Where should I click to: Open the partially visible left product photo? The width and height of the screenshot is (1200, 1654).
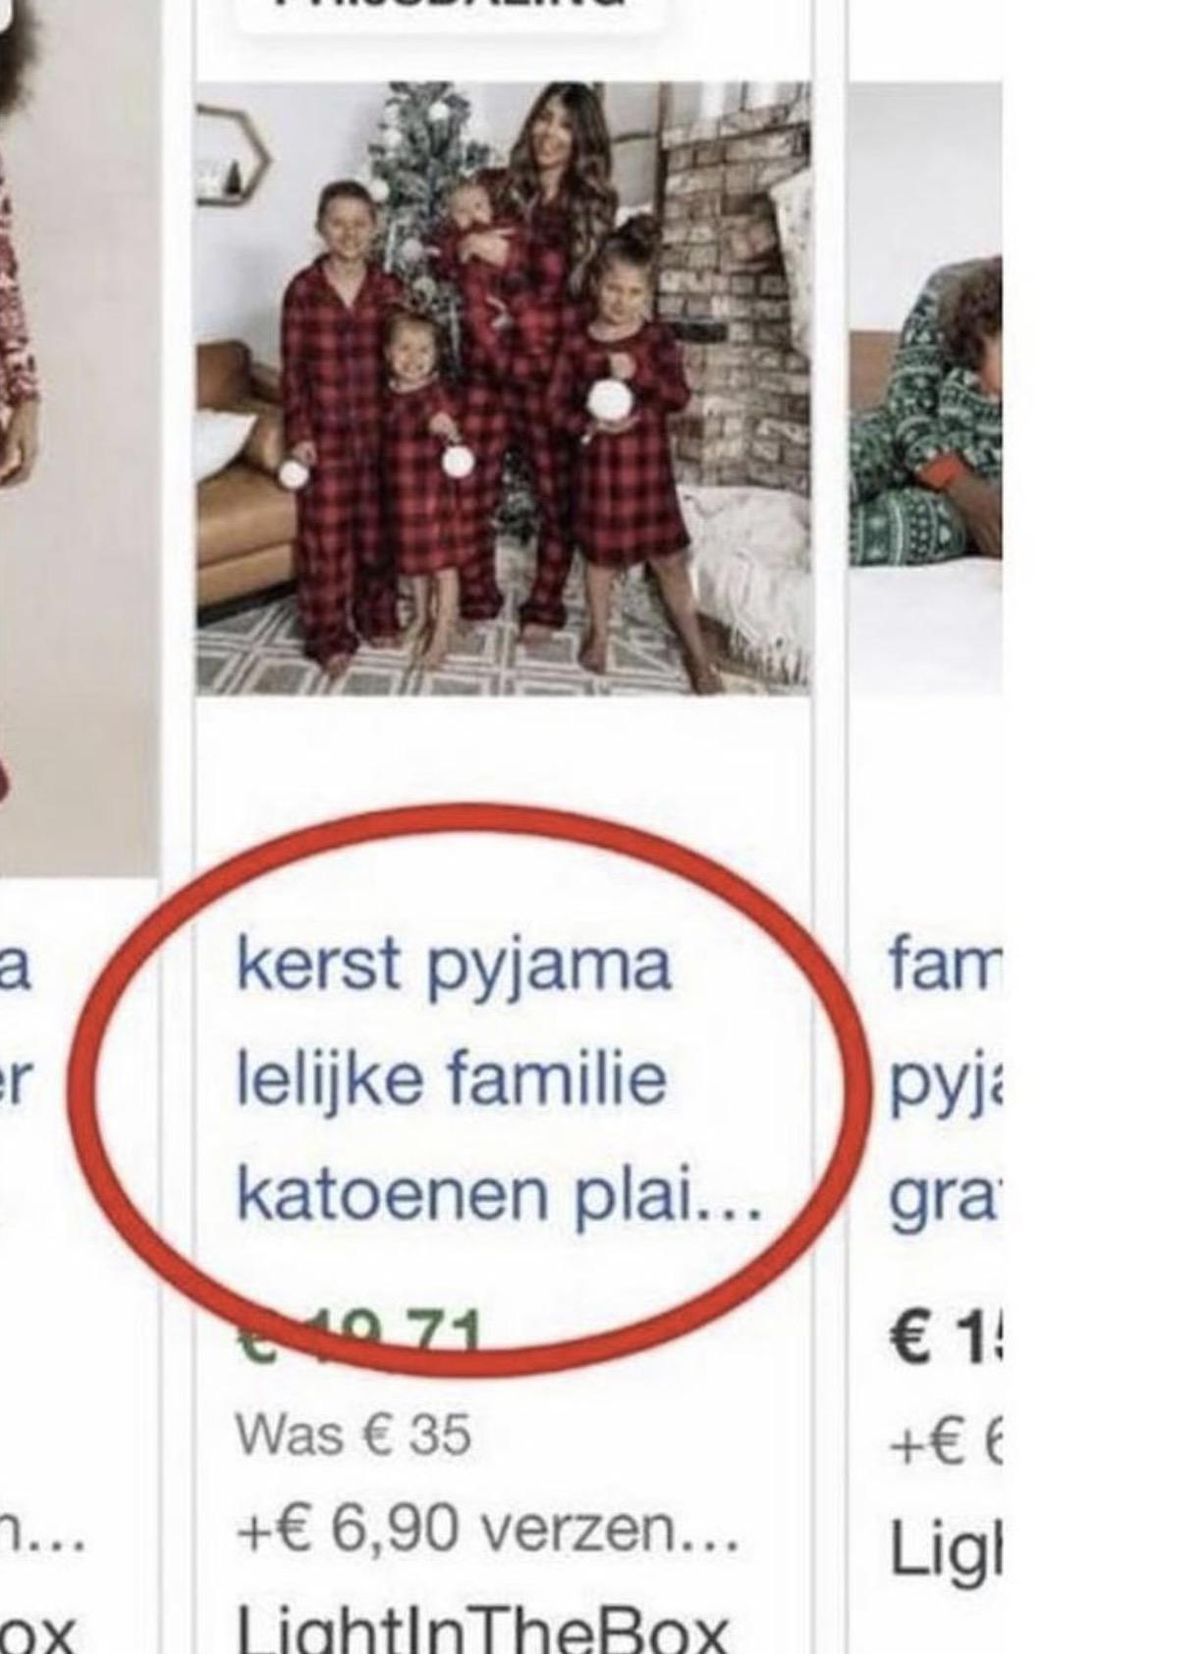tap(78, 440)
